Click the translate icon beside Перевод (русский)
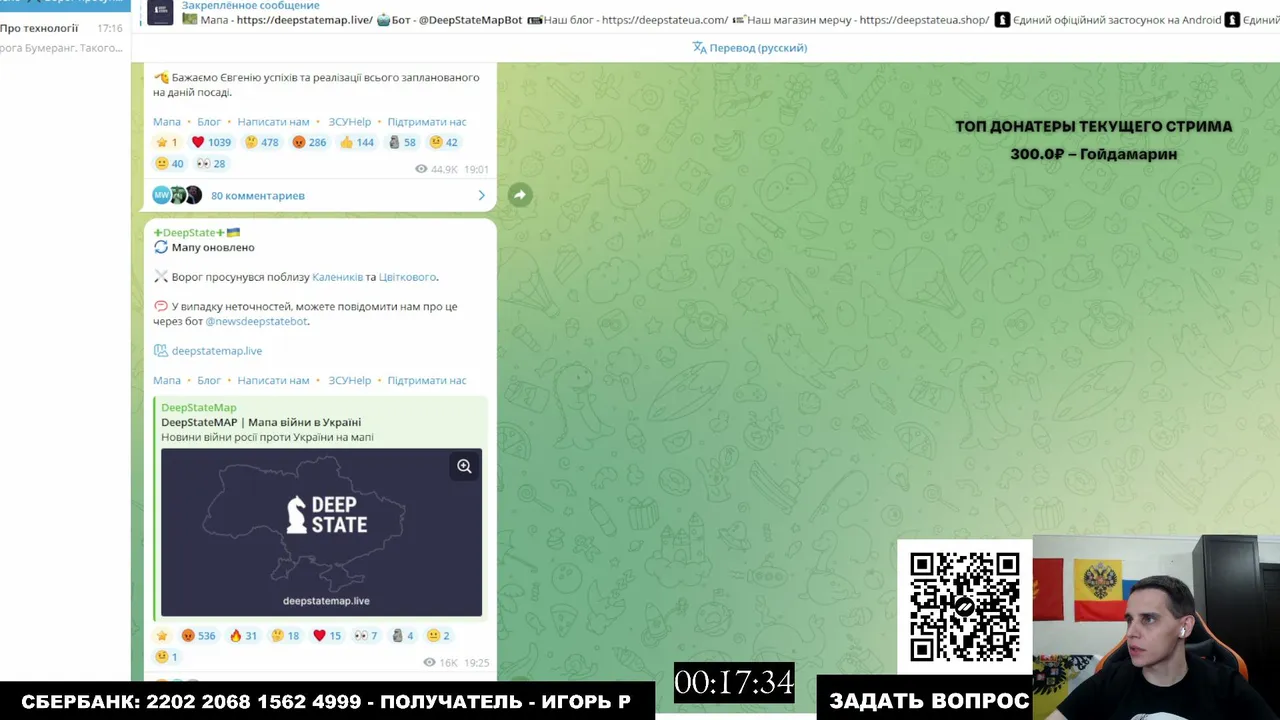Image resolution: width=1280 pixels, height=720 pixels. pos(700,47)
